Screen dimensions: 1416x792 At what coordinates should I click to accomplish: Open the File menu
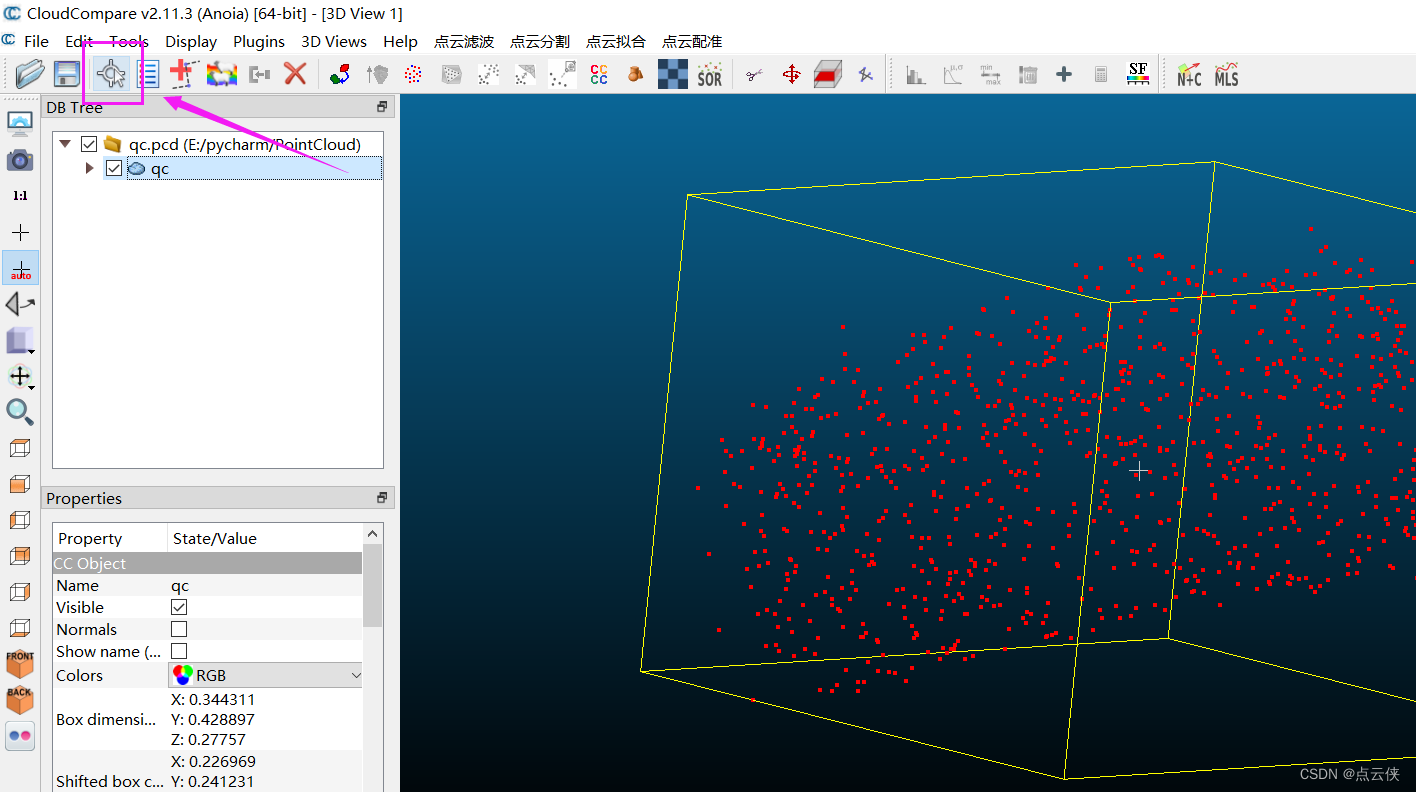click(x=36, y=41)
